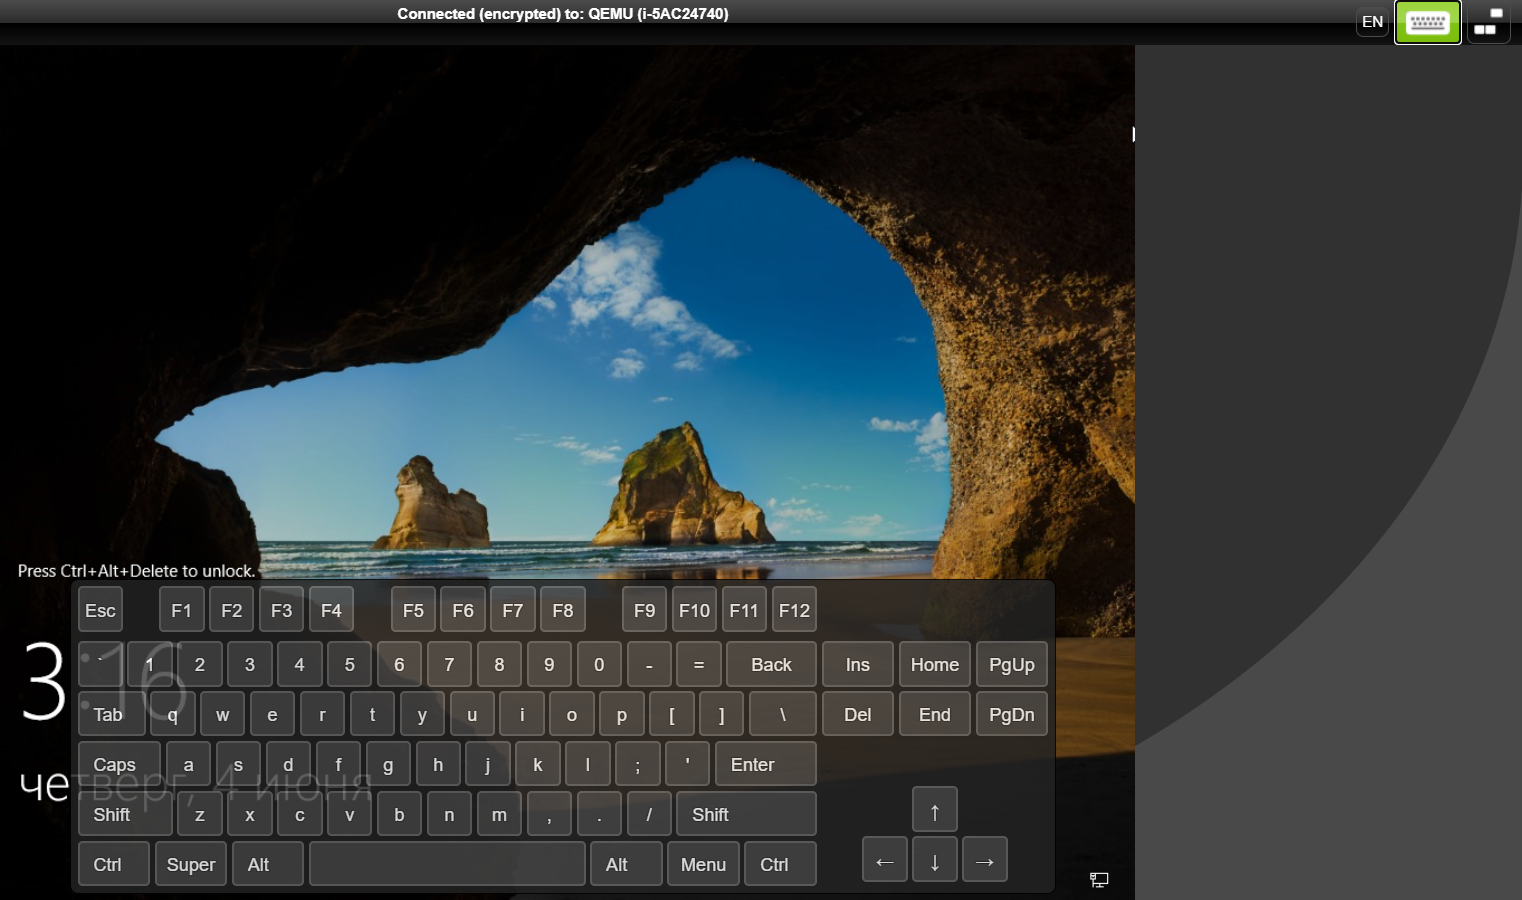Screen dimensions: 1522x900
Task: Click the Ins key
Action: click(x=857, y=664)
